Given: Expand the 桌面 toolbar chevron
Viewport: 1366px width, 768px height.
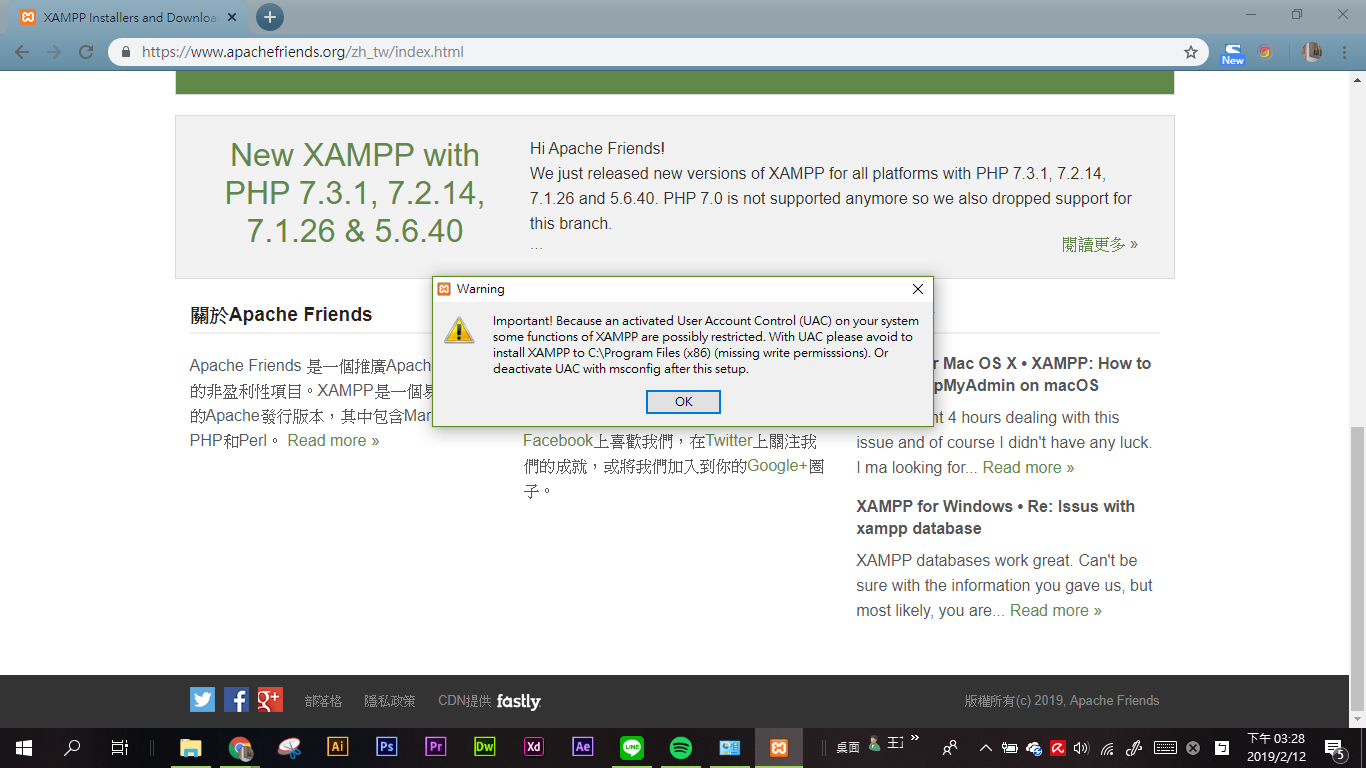Looking at the screenshot, I should coord(914,738).
